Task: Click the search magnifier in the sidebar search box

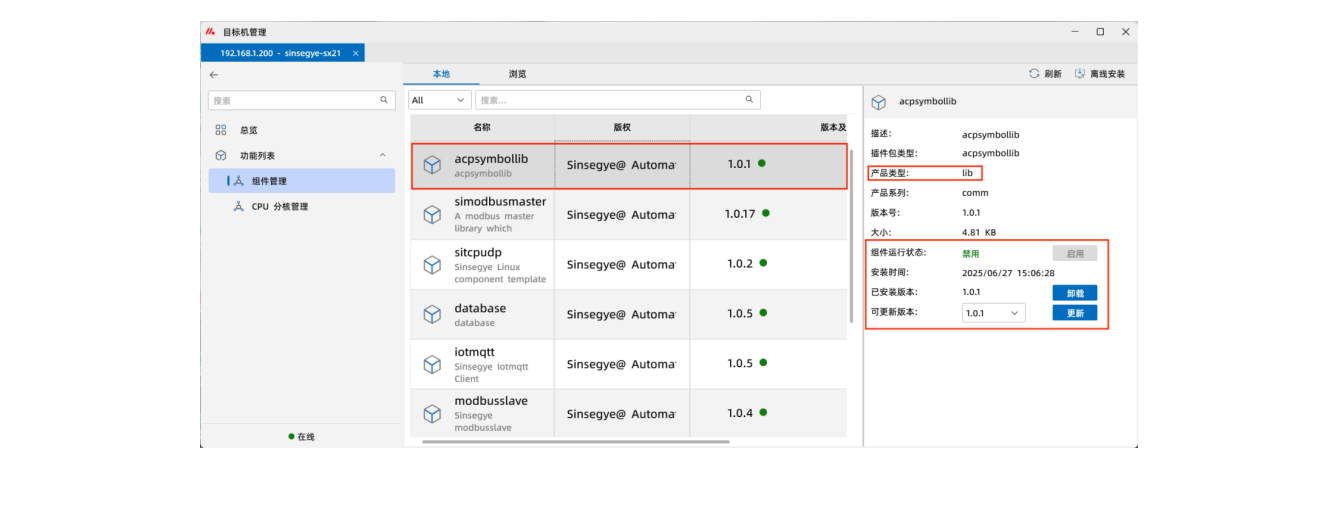Action: click(384, 100)
